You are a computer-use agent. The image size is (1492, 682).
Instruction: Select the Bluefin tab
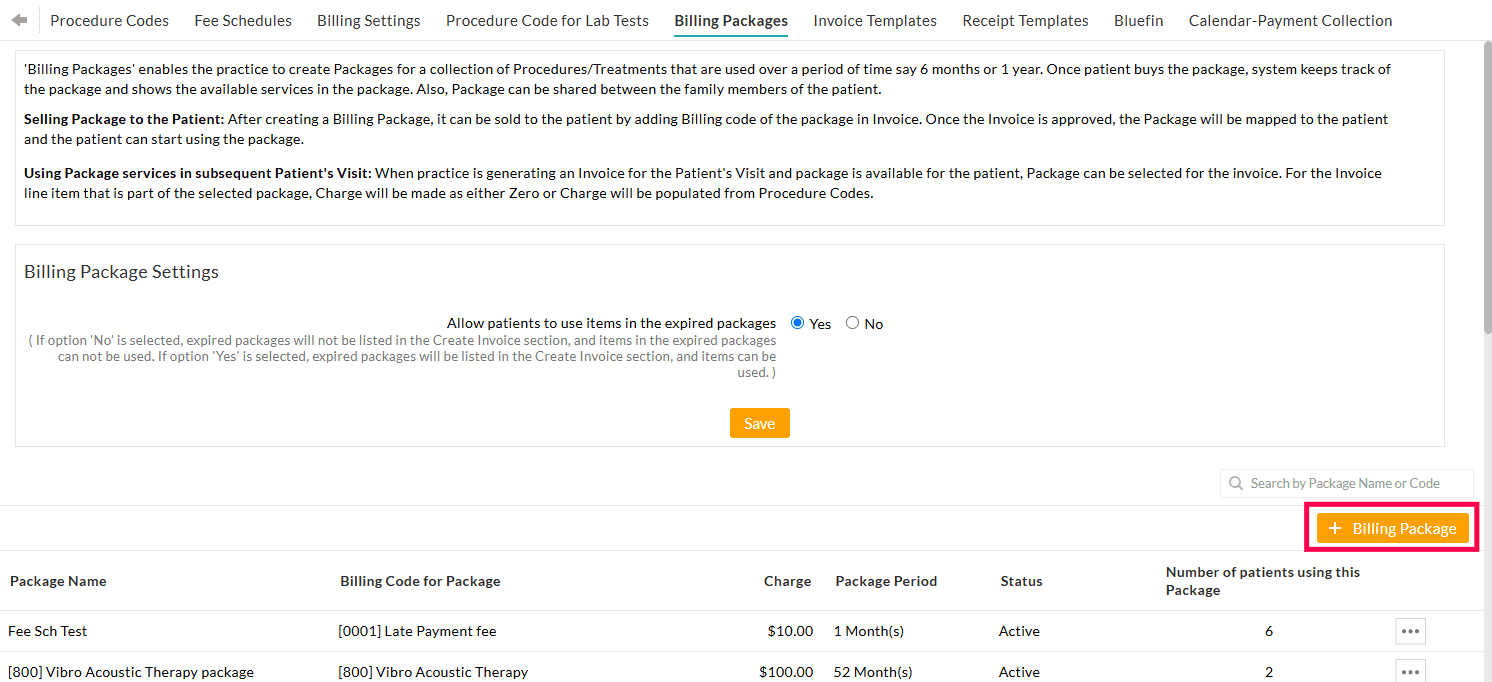coord(1138,20)
